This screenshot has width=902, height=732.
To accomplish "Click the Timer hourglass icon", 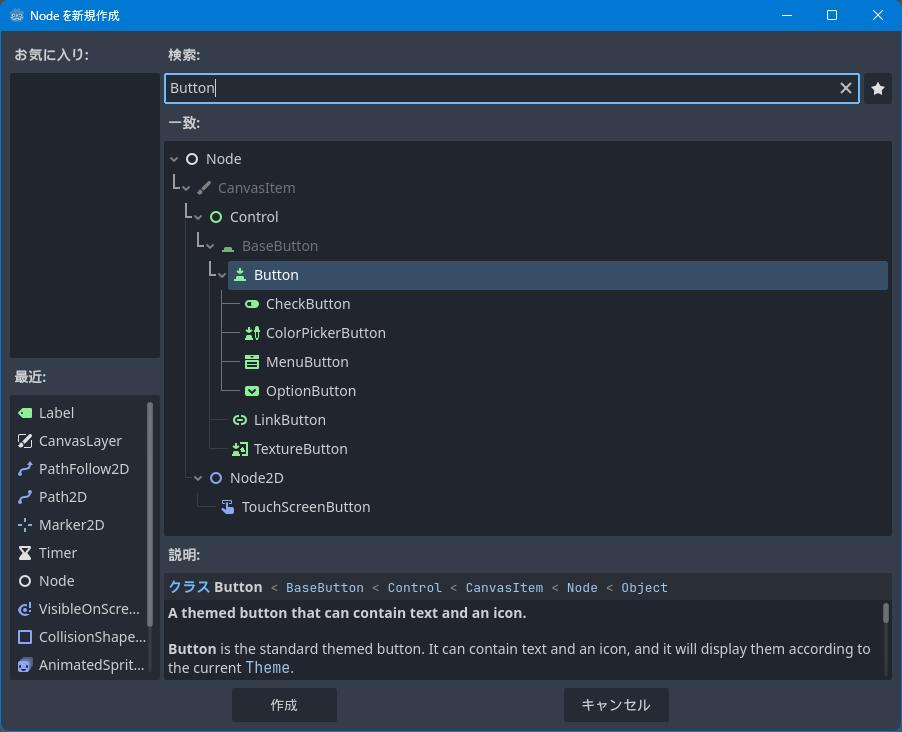I will tap(25, 553).
